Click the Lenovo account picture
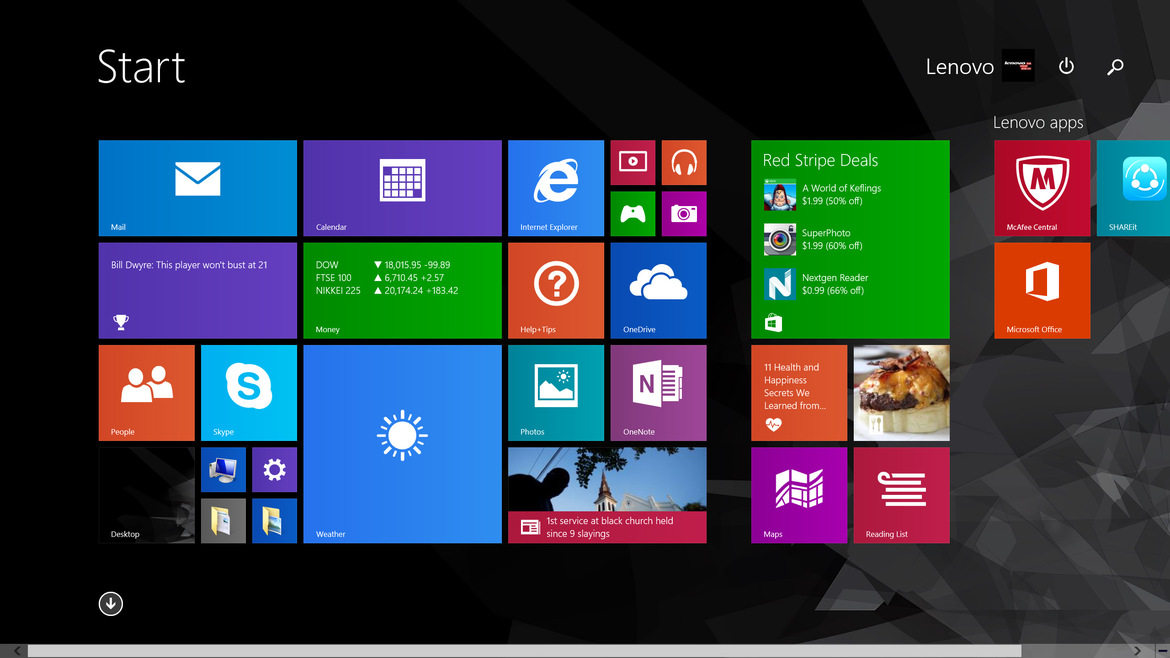The width and height of the screenshot is (1170, 658). 1018,66
